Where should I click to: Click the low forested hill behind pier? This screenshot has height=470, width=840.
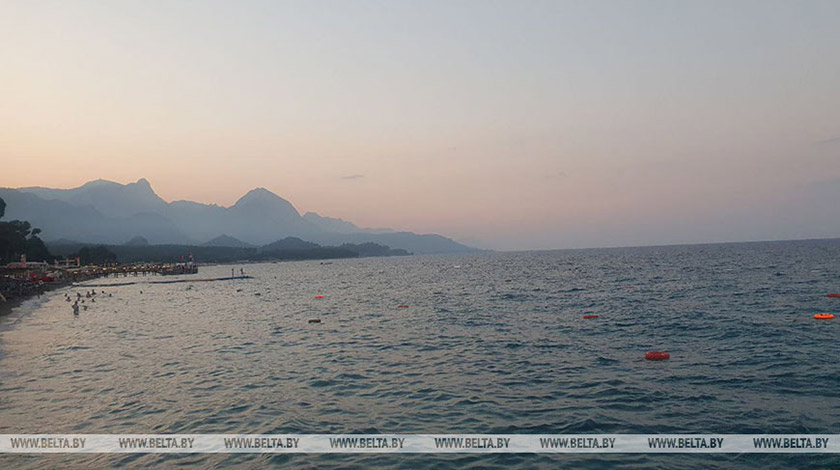290,245
